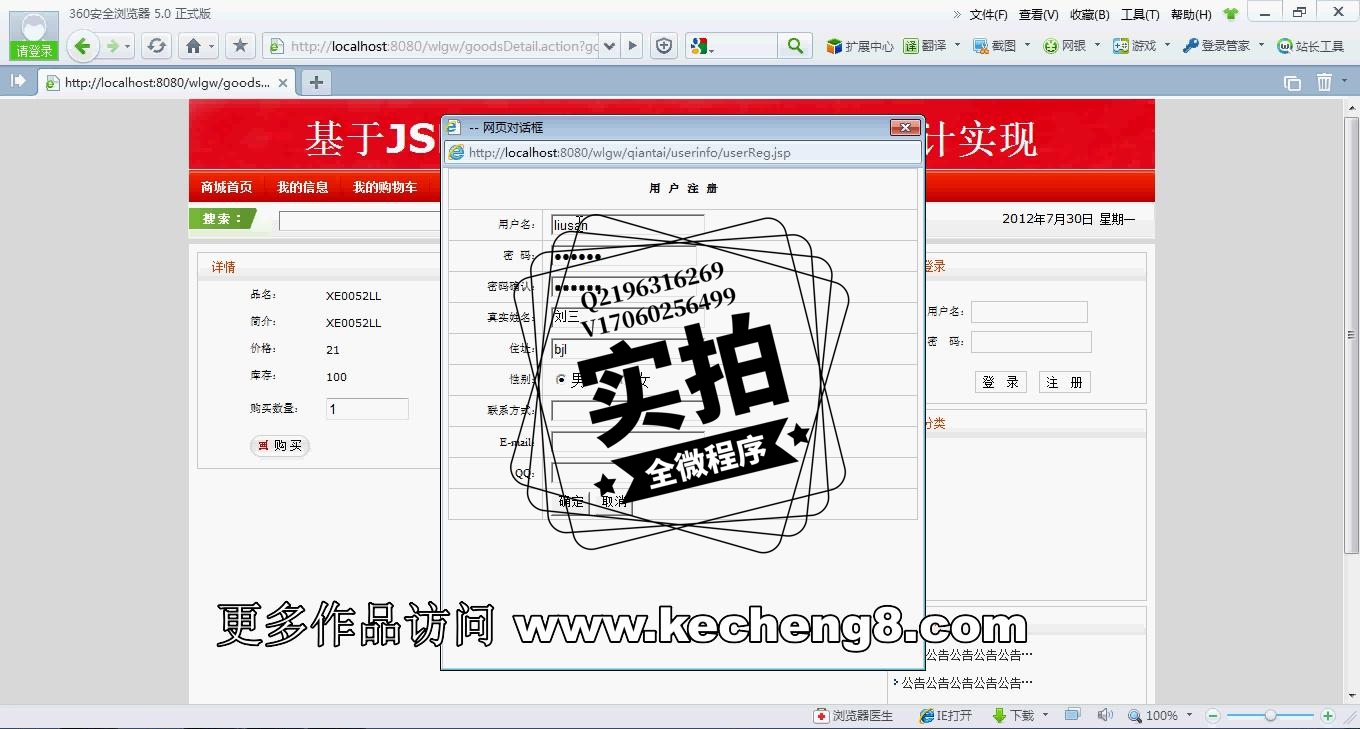The height and width of the screenshot is (729, 1360).
Task: Expand the 网银 dropdown arrow
Action: (1097, 45)
